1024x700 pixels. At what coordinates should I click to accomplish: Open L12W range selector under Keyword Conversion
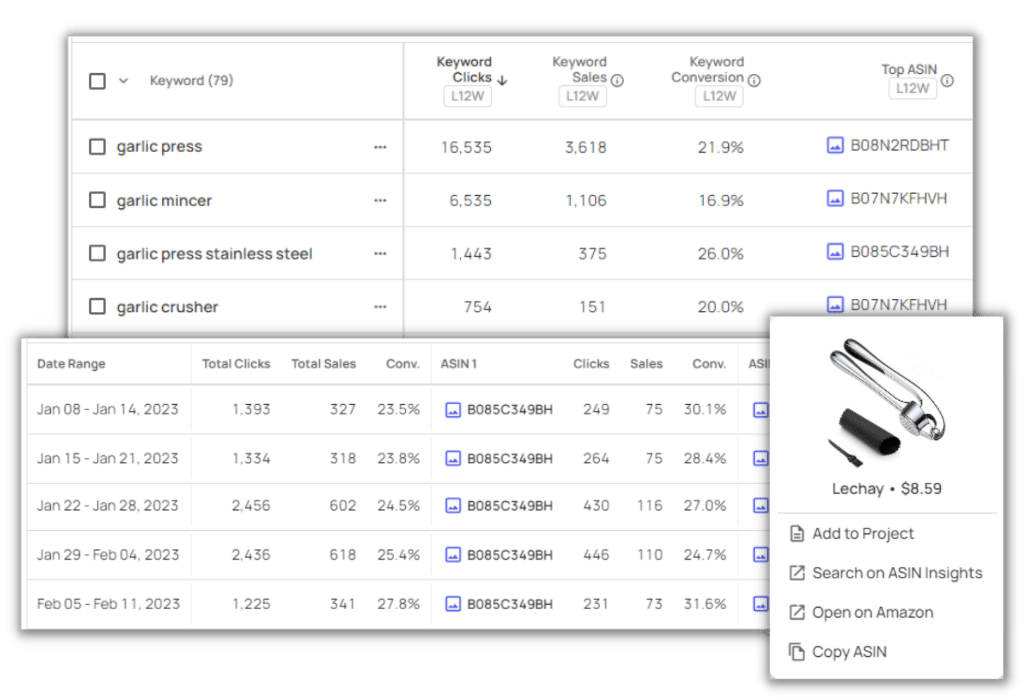click(719, 97)
